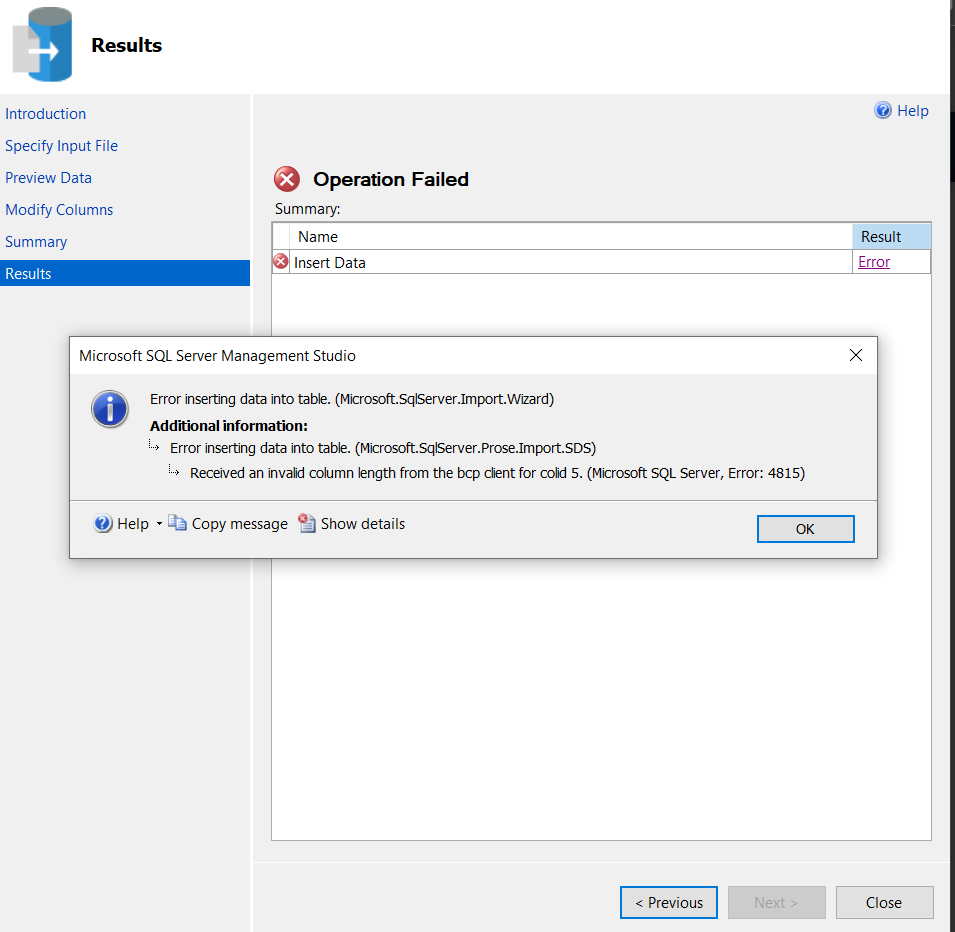Open the Error link in Result column
This screenshot has height=932, width=955.
pos(873,262)
